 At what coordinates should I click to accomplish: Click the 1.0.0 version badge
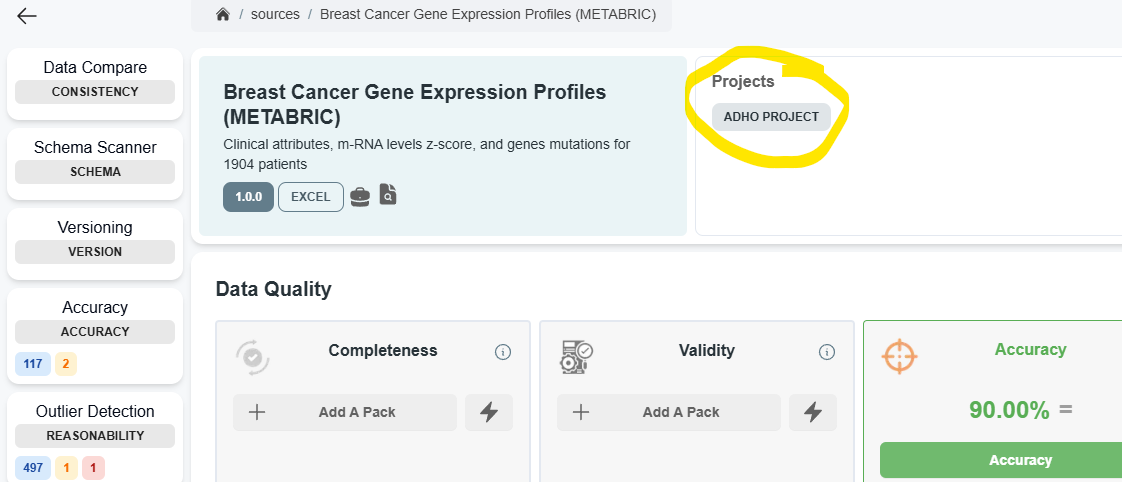[248, 197]
